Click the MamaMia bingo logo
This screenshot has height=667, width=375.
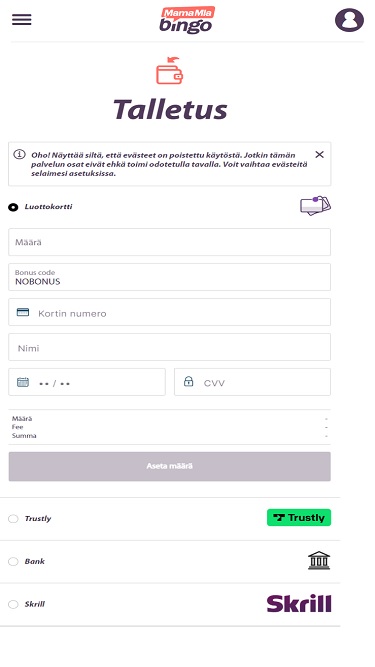coord(187,20)
